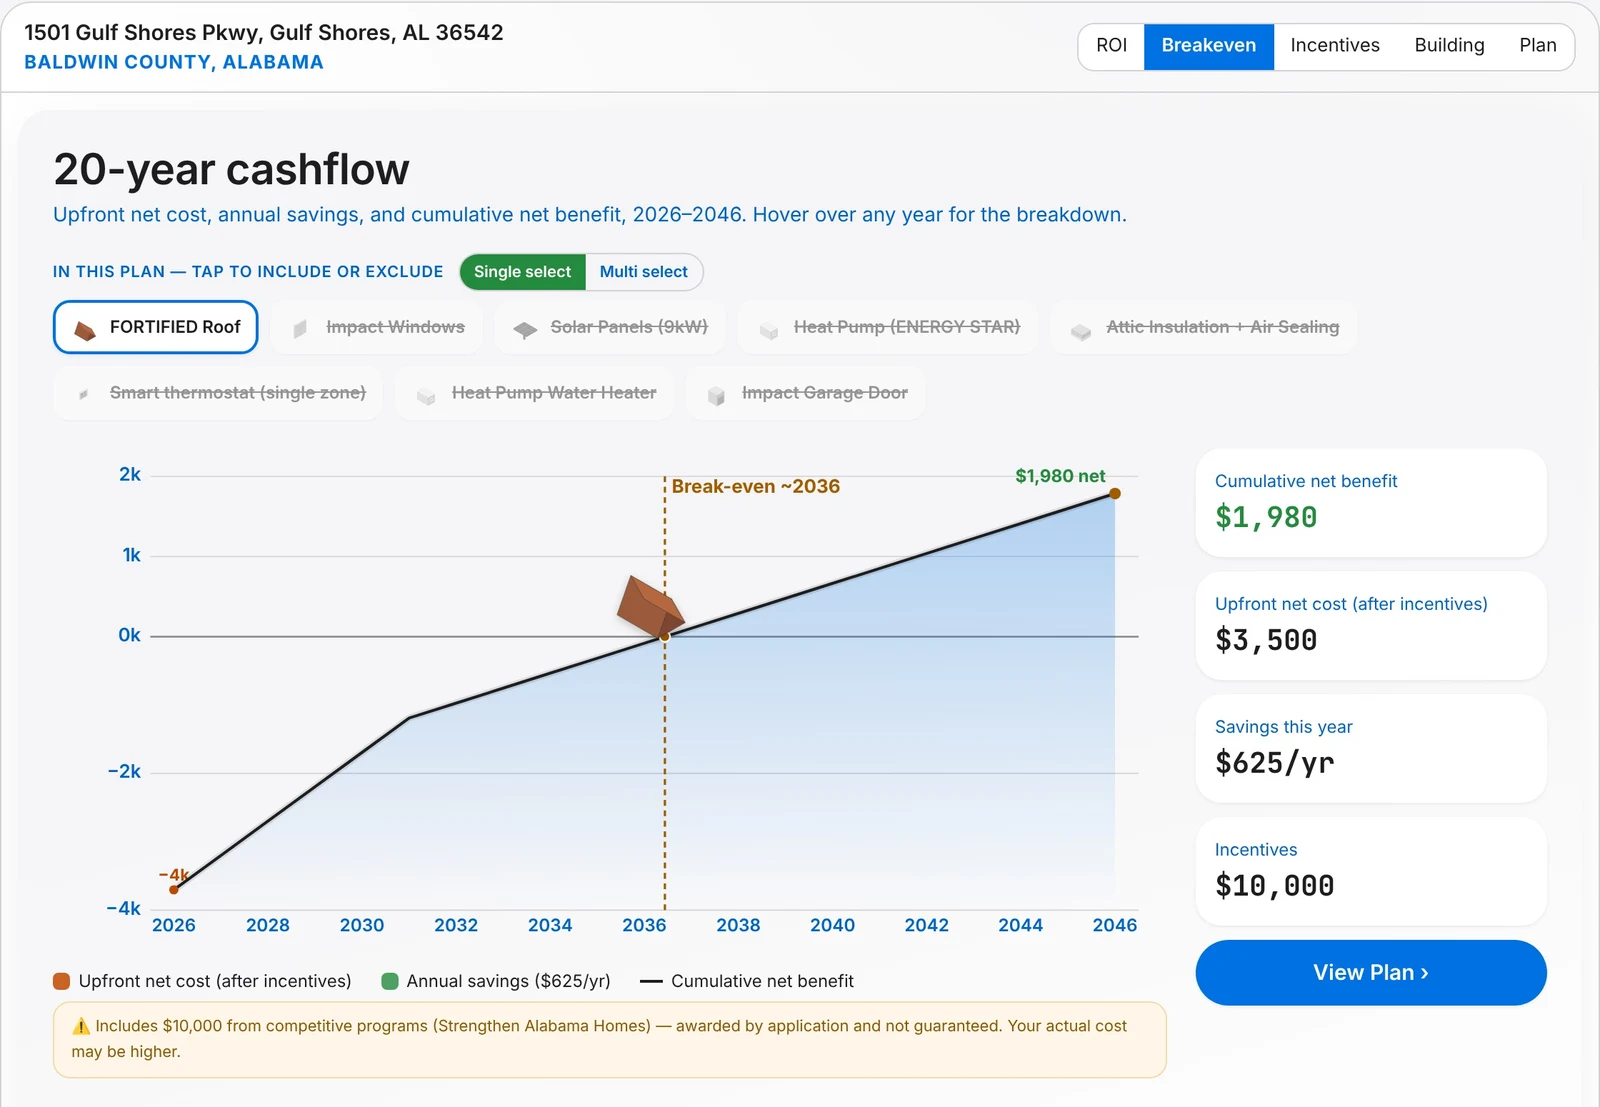Go to the Incentives tab
1600x1107 pixels.
[x=1334, y=46]
